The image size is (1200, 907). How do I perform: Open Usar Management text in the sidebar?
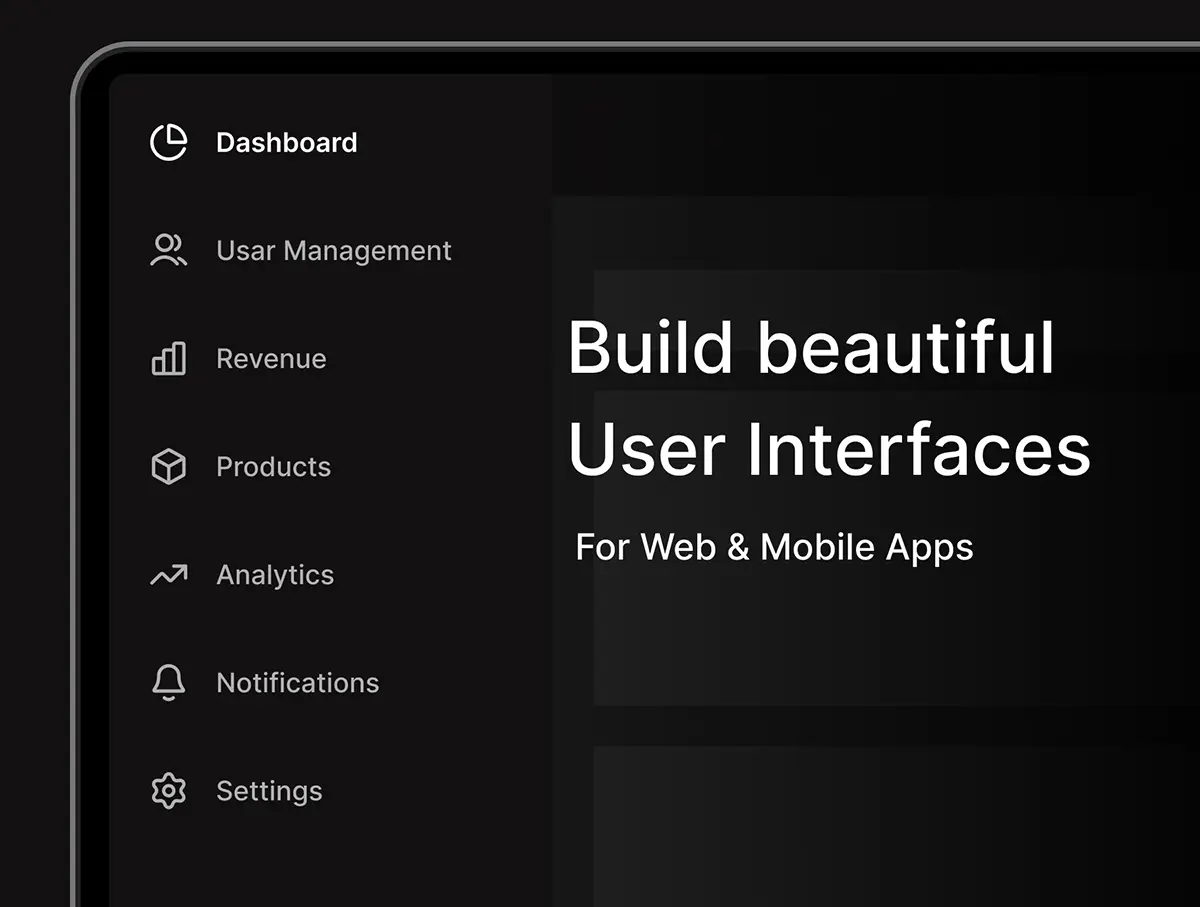click(x=333, y=251)
